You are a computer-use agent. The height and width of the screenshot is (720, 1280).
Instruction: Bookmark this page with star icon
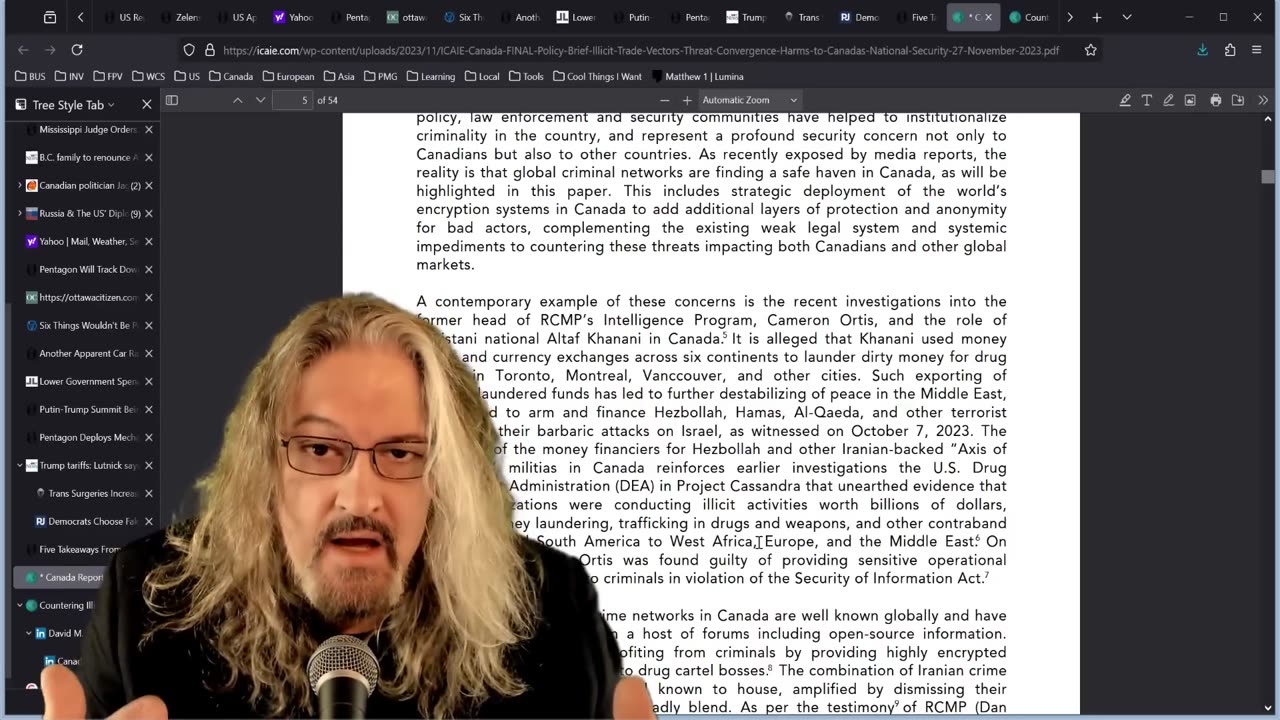click(x=1091, y=50)
